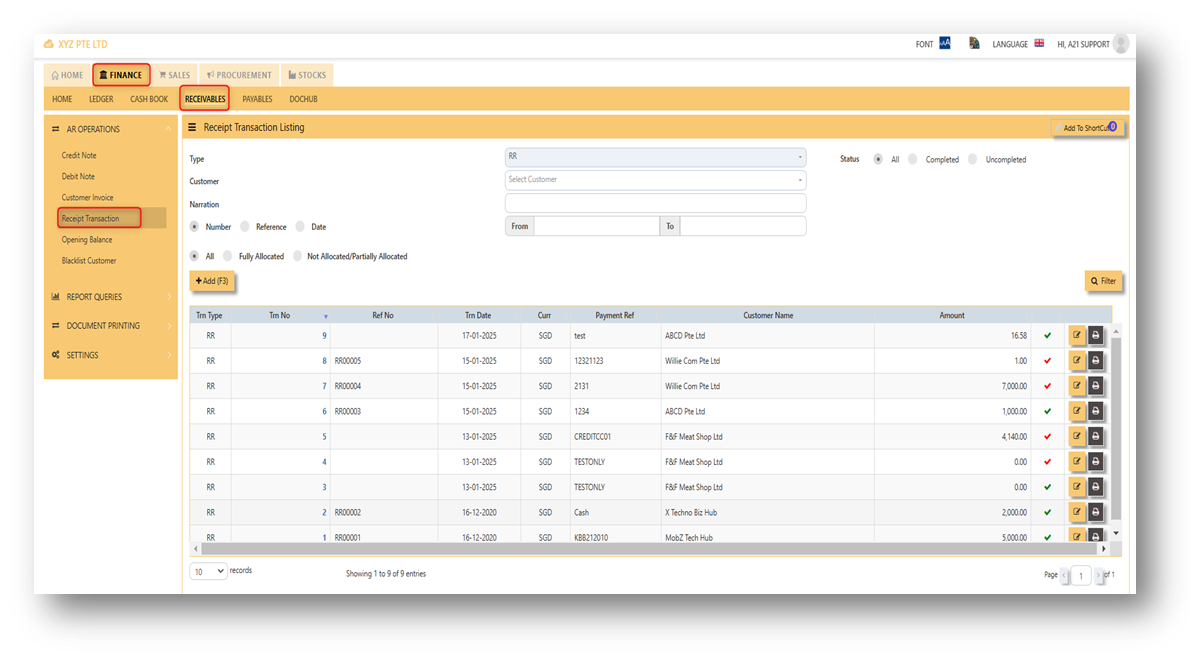The height and width of the screenshot is (660, 1202).
Task: Choose the Number radio option
Action: pos(194,227)
